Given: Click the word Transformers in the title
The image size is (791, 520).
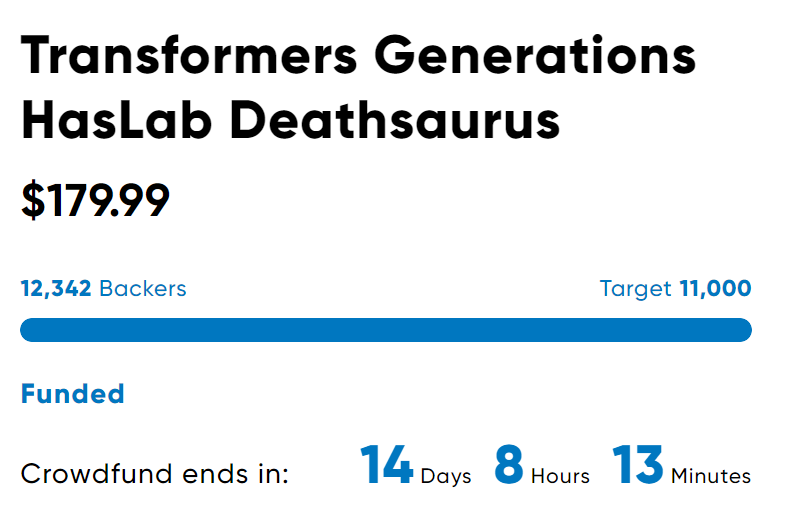Looking at the screenshot, I should [189, 55].
